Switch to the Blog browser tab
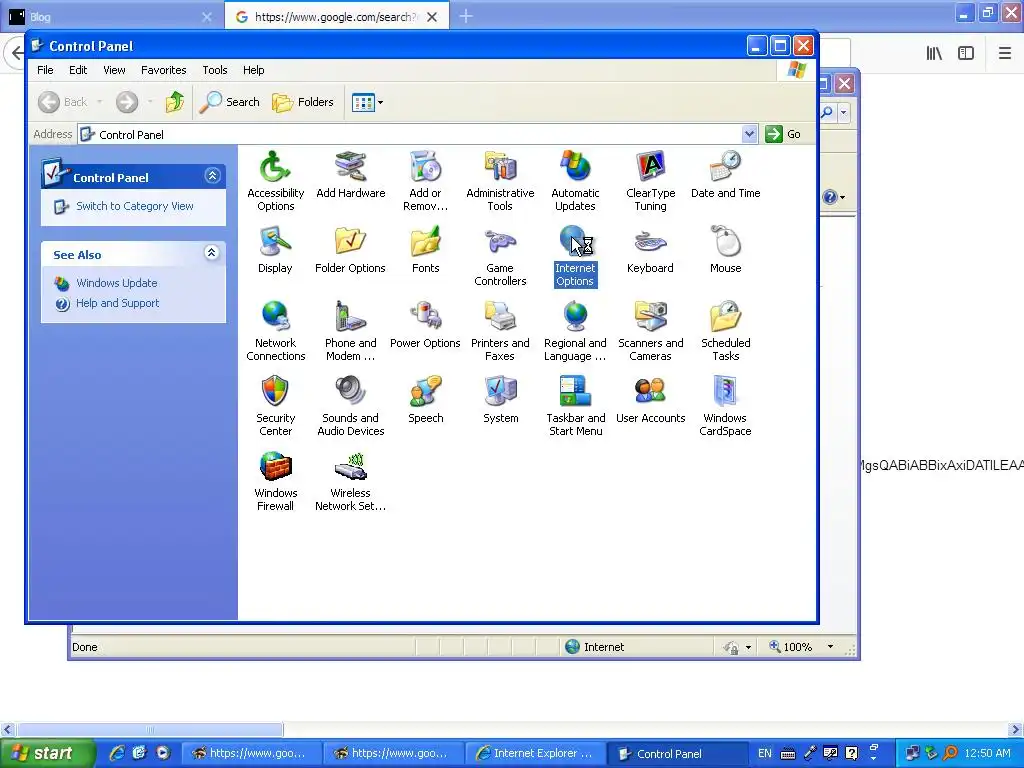 (x=111, y=16)
